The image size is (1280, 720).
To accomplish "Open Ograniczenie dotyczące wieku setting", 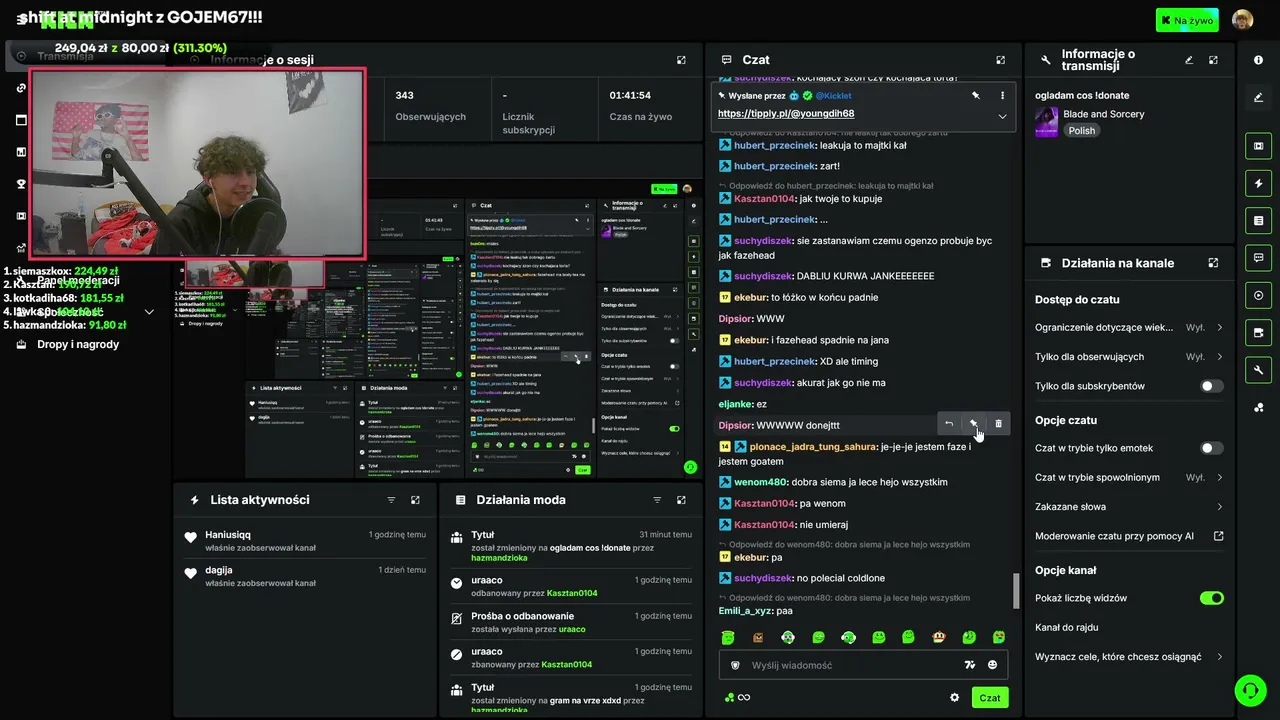I will coord(1129,327).
